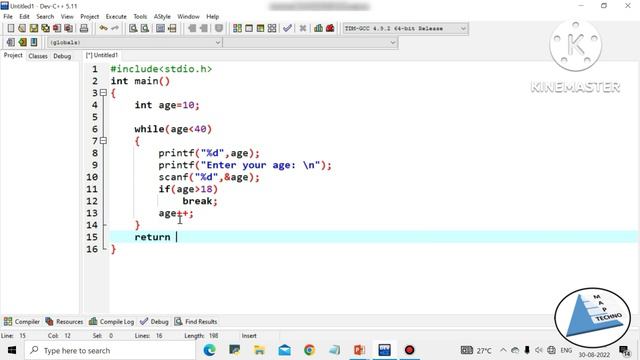Image resolution: width=640 pixels, height=360 pixels.
Task: Click the Windows Start button
Action: pos(12,350)
